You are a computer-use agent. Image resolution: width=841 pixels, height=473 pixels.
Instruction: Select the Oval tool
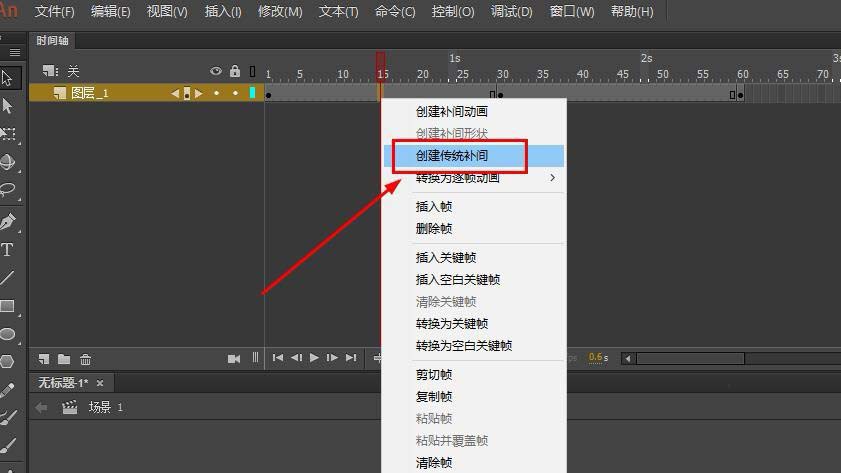tap(8, 334)
